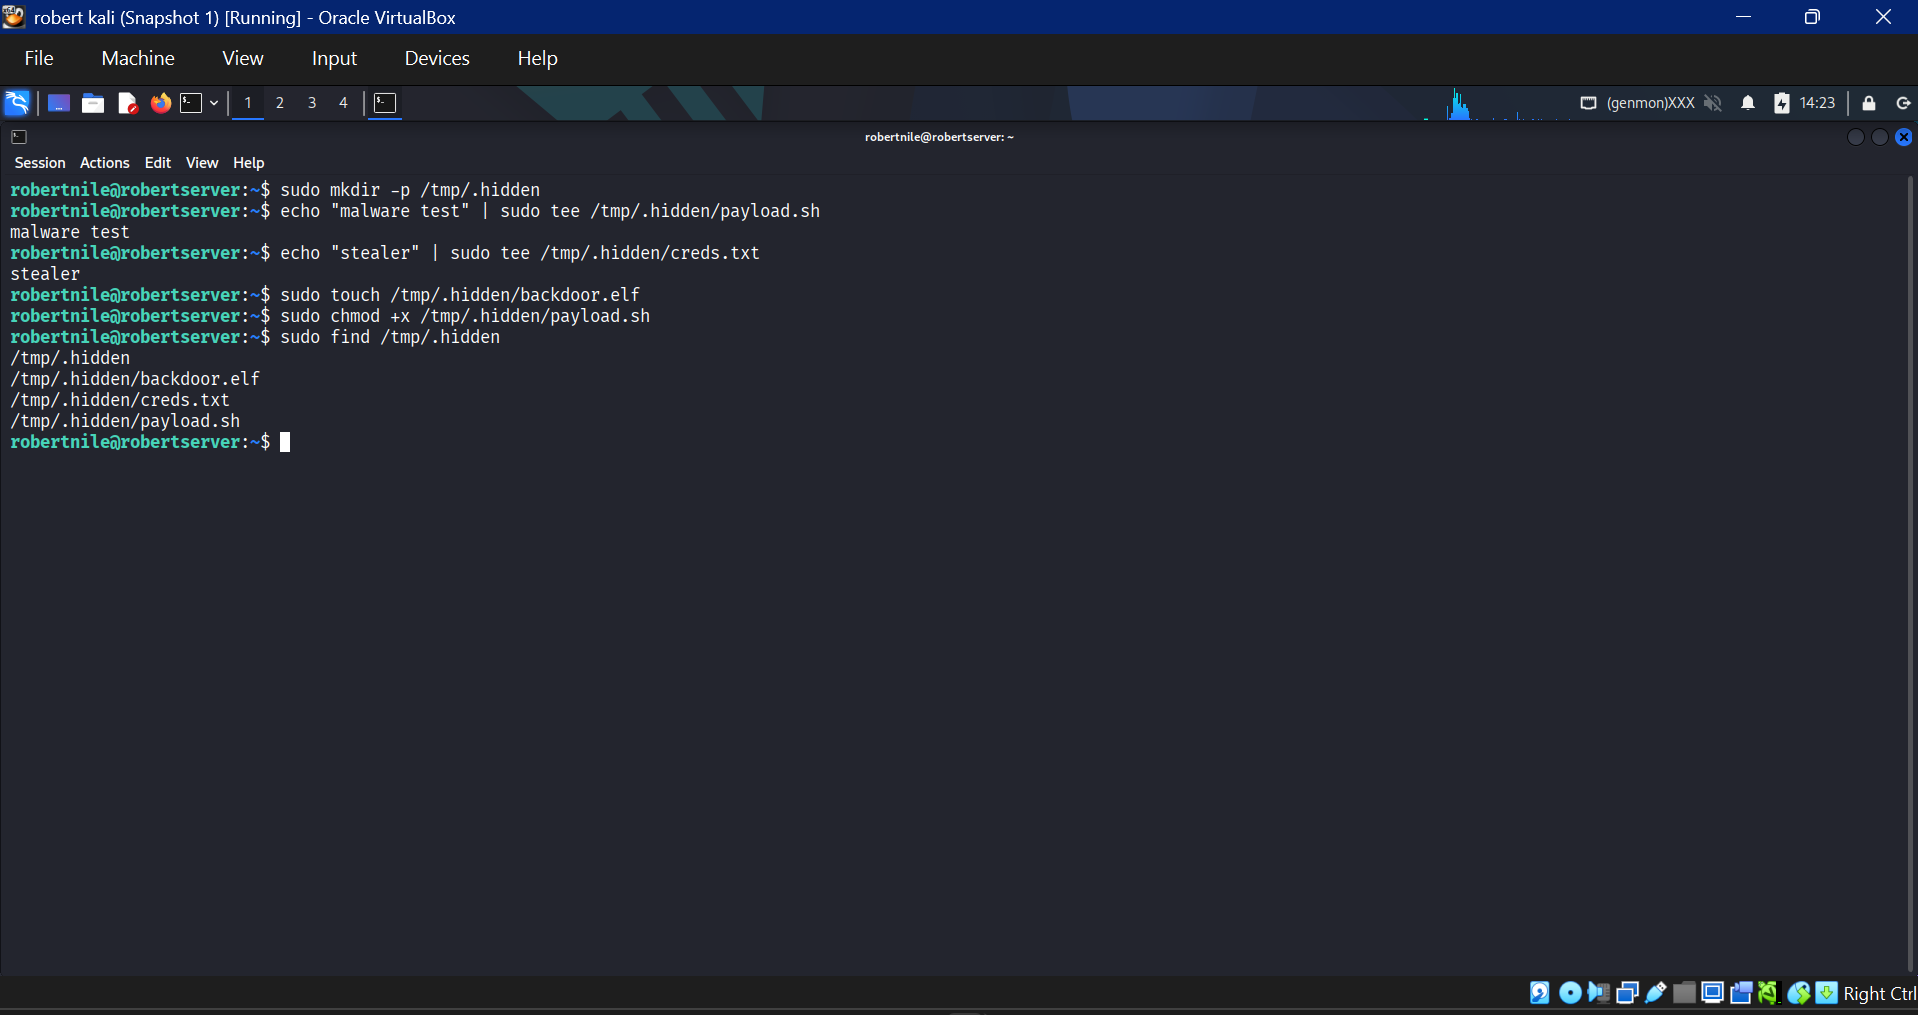Viewport: 1918px width, 1015px height.
Task: Minimize the terminal window with its first circle button
Action: [x=1856, y=137]
